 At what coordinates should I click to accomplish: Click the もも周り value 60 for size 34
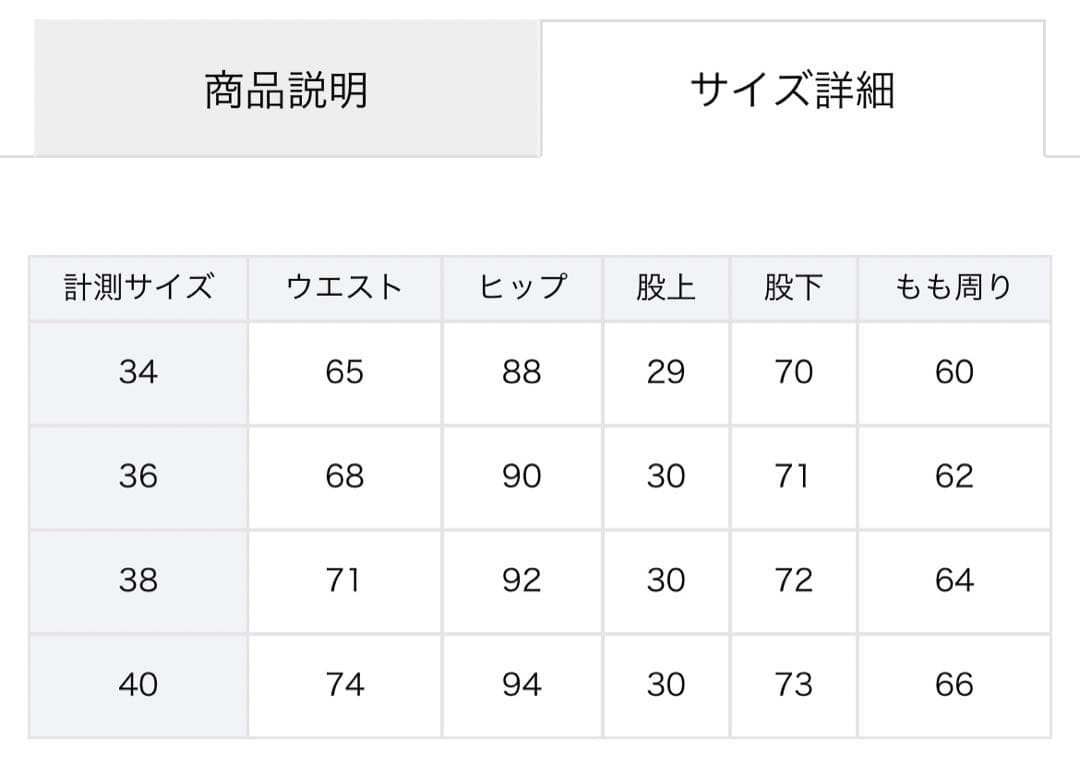[956, 373]
